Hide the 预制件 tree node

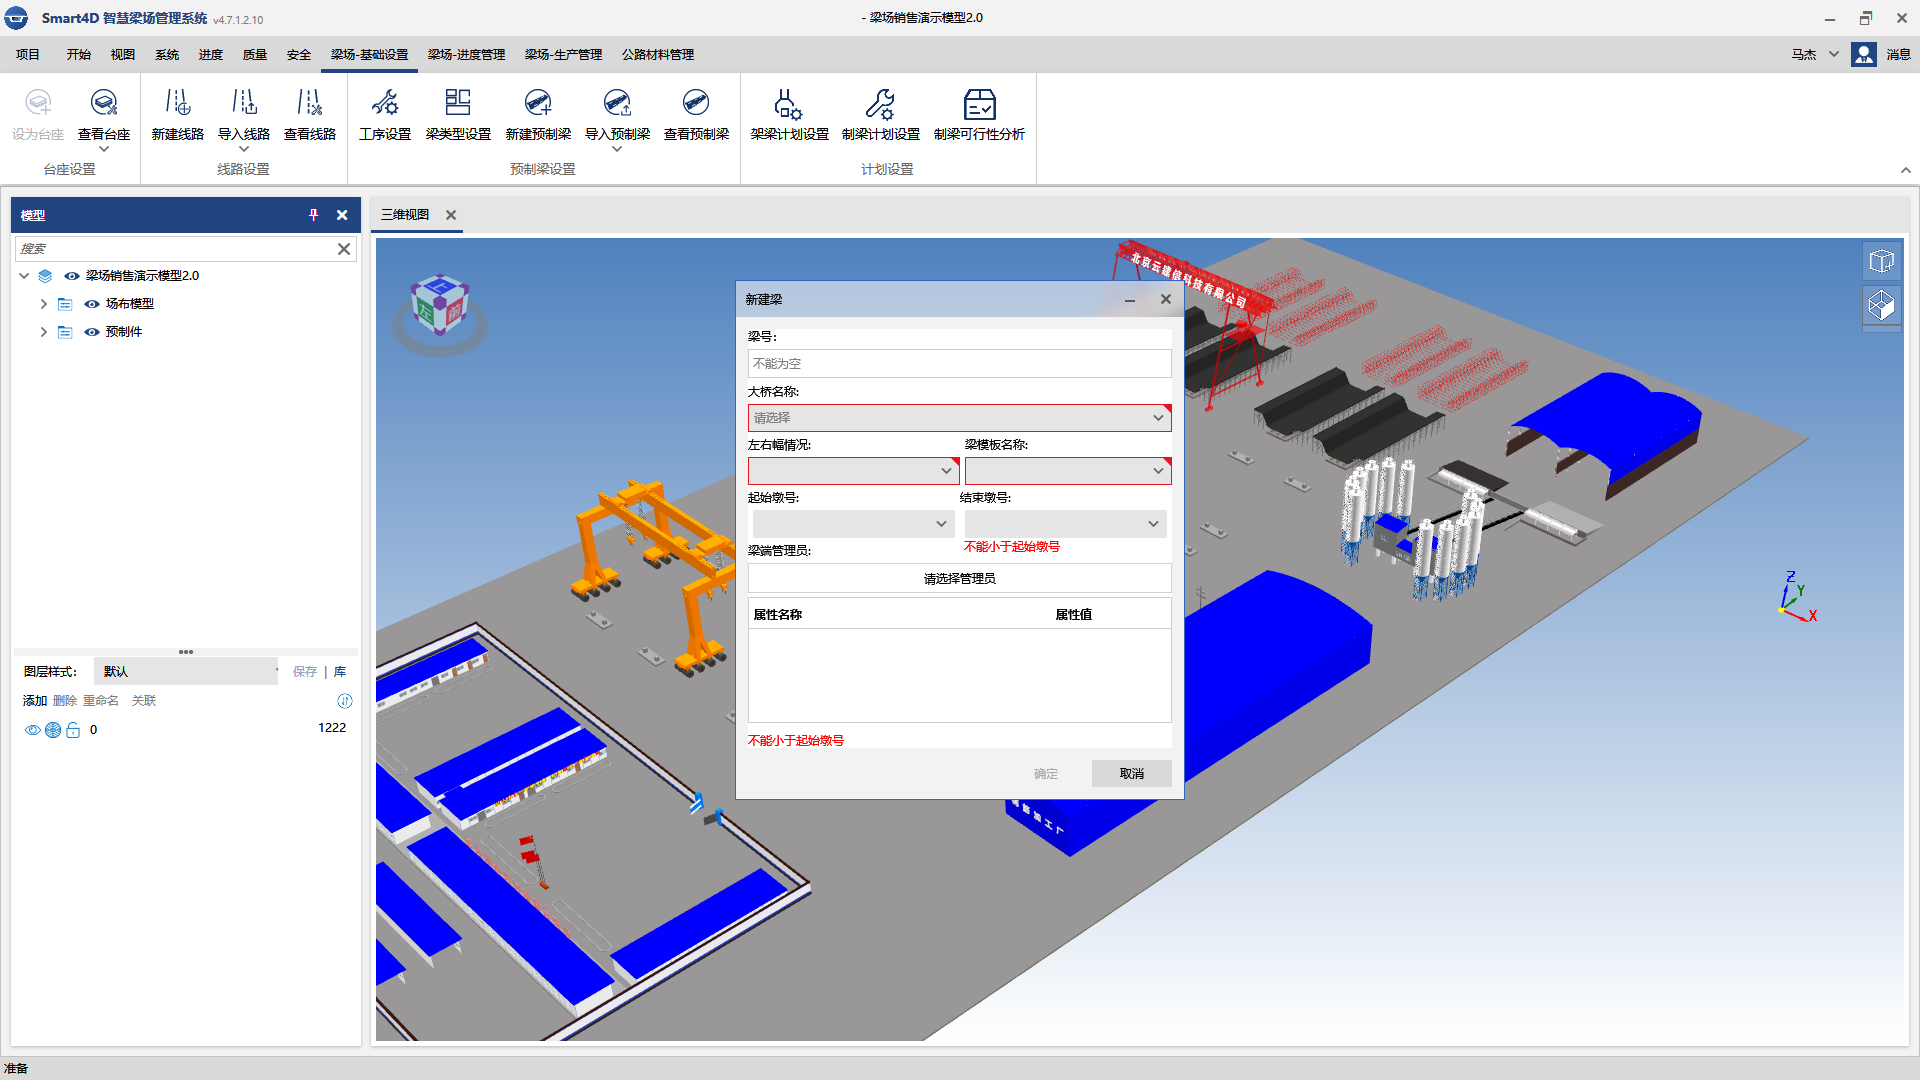(92, 332)
